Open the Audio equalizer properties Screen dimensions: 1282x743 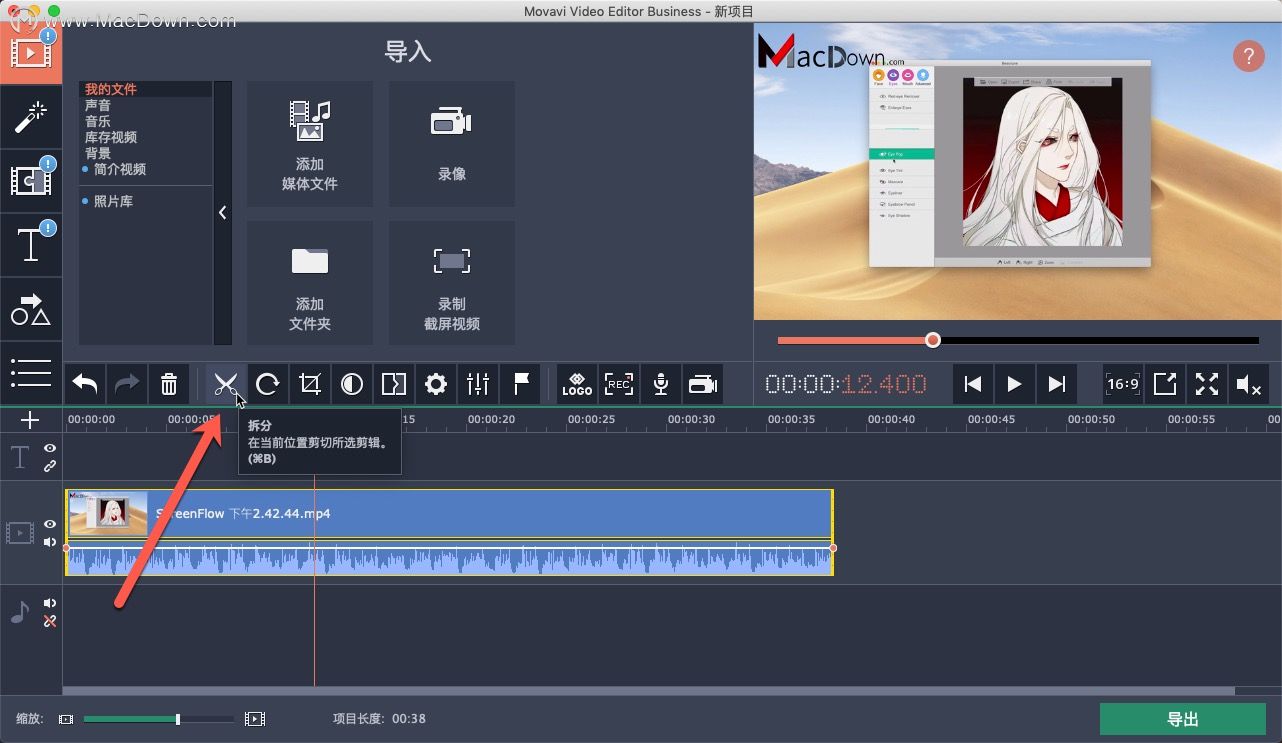point(478,384)
